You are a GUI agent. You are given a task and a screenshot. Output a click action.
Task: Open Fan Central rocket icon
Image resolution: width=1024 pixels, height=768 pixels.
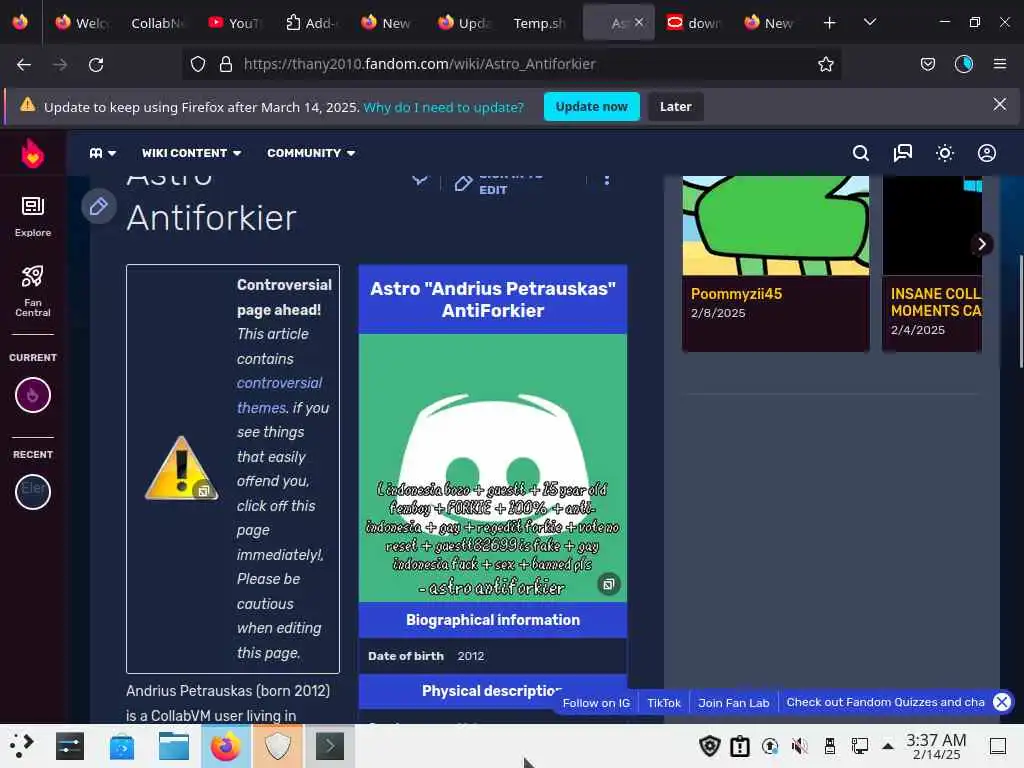pos(33,291)
